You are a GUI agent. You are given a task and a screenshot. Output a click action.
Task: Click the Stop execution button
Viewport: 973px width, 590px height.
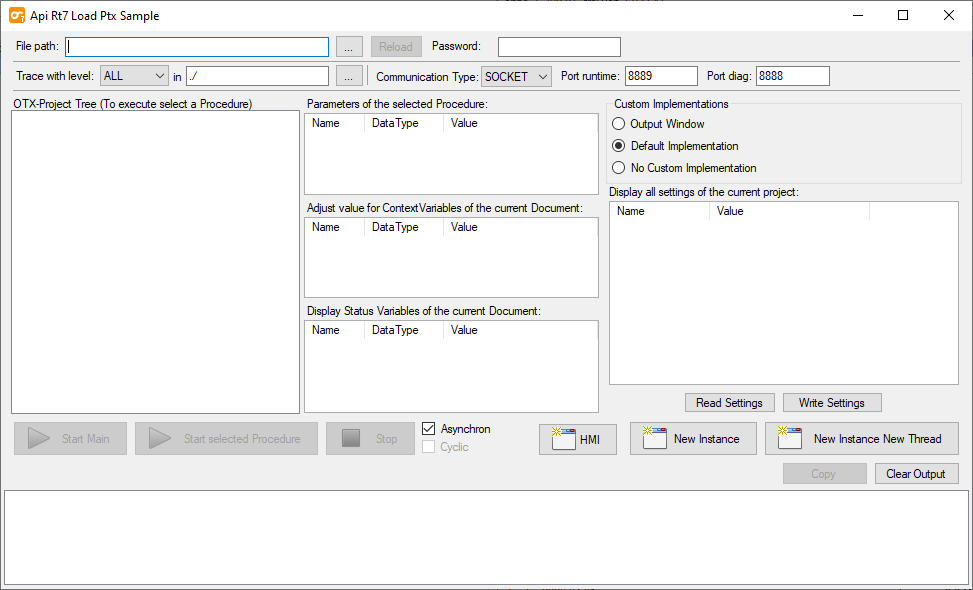coord(370,439)
